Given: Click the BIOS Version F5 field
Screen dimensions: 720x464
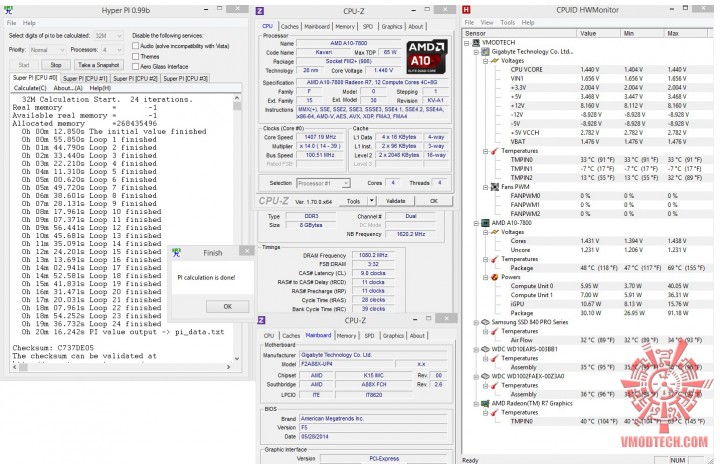Looking at the screenshot, I should point(373,427).
